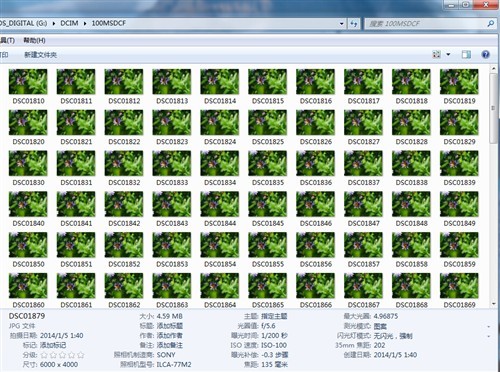
Task: Open the view options dropdown arrow
Action: pos(448,54)
